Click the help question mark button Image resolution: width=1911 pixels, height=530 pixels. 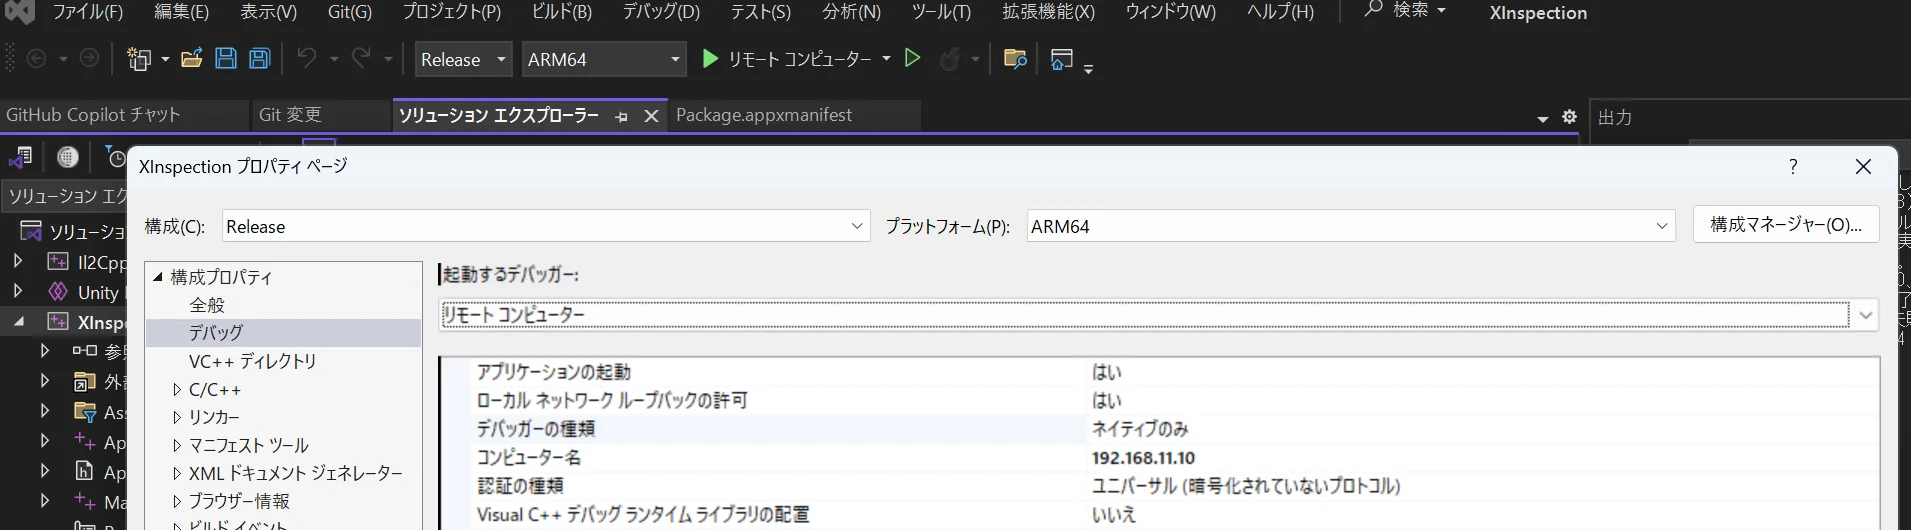1793,166
